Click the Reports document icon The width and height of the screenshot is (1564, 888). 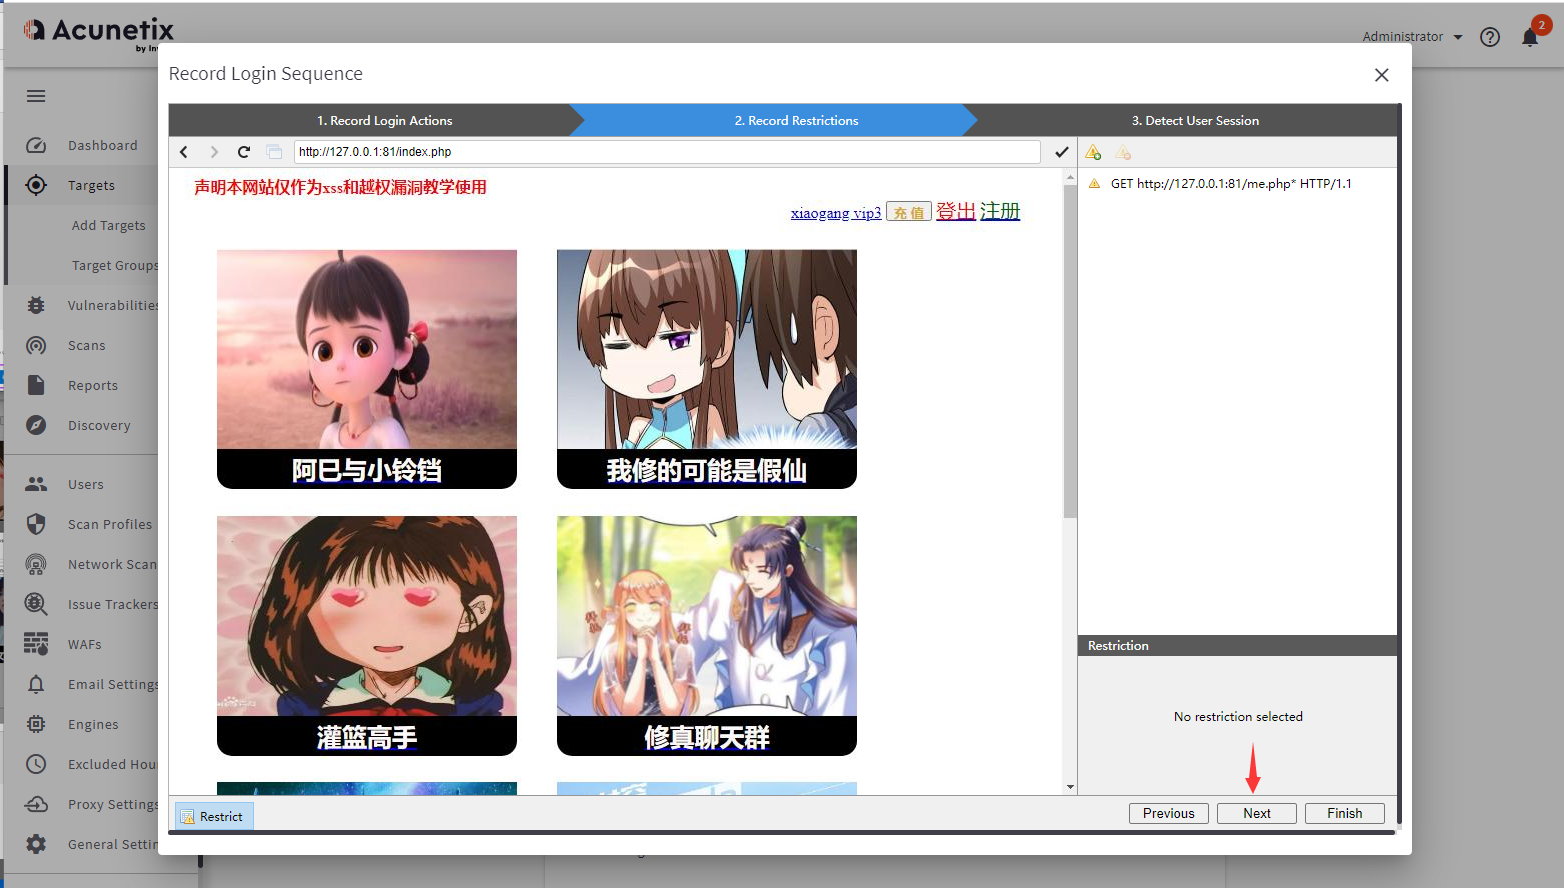36,385
